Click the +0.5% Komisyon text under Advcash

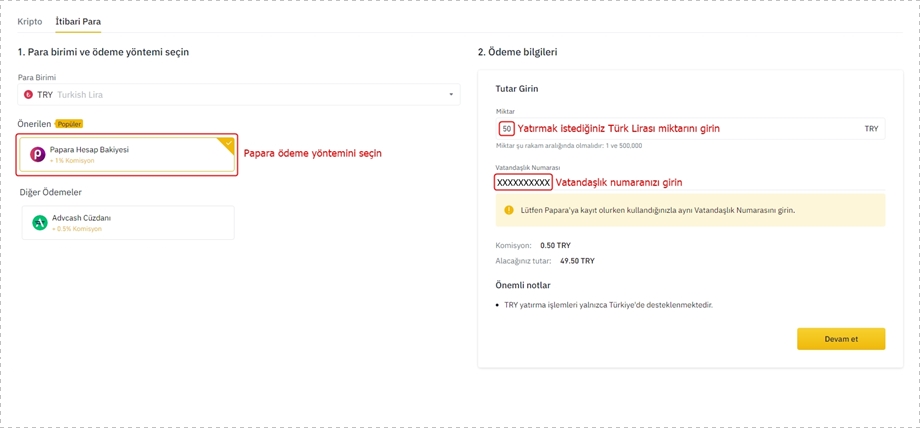coord(77,229)
